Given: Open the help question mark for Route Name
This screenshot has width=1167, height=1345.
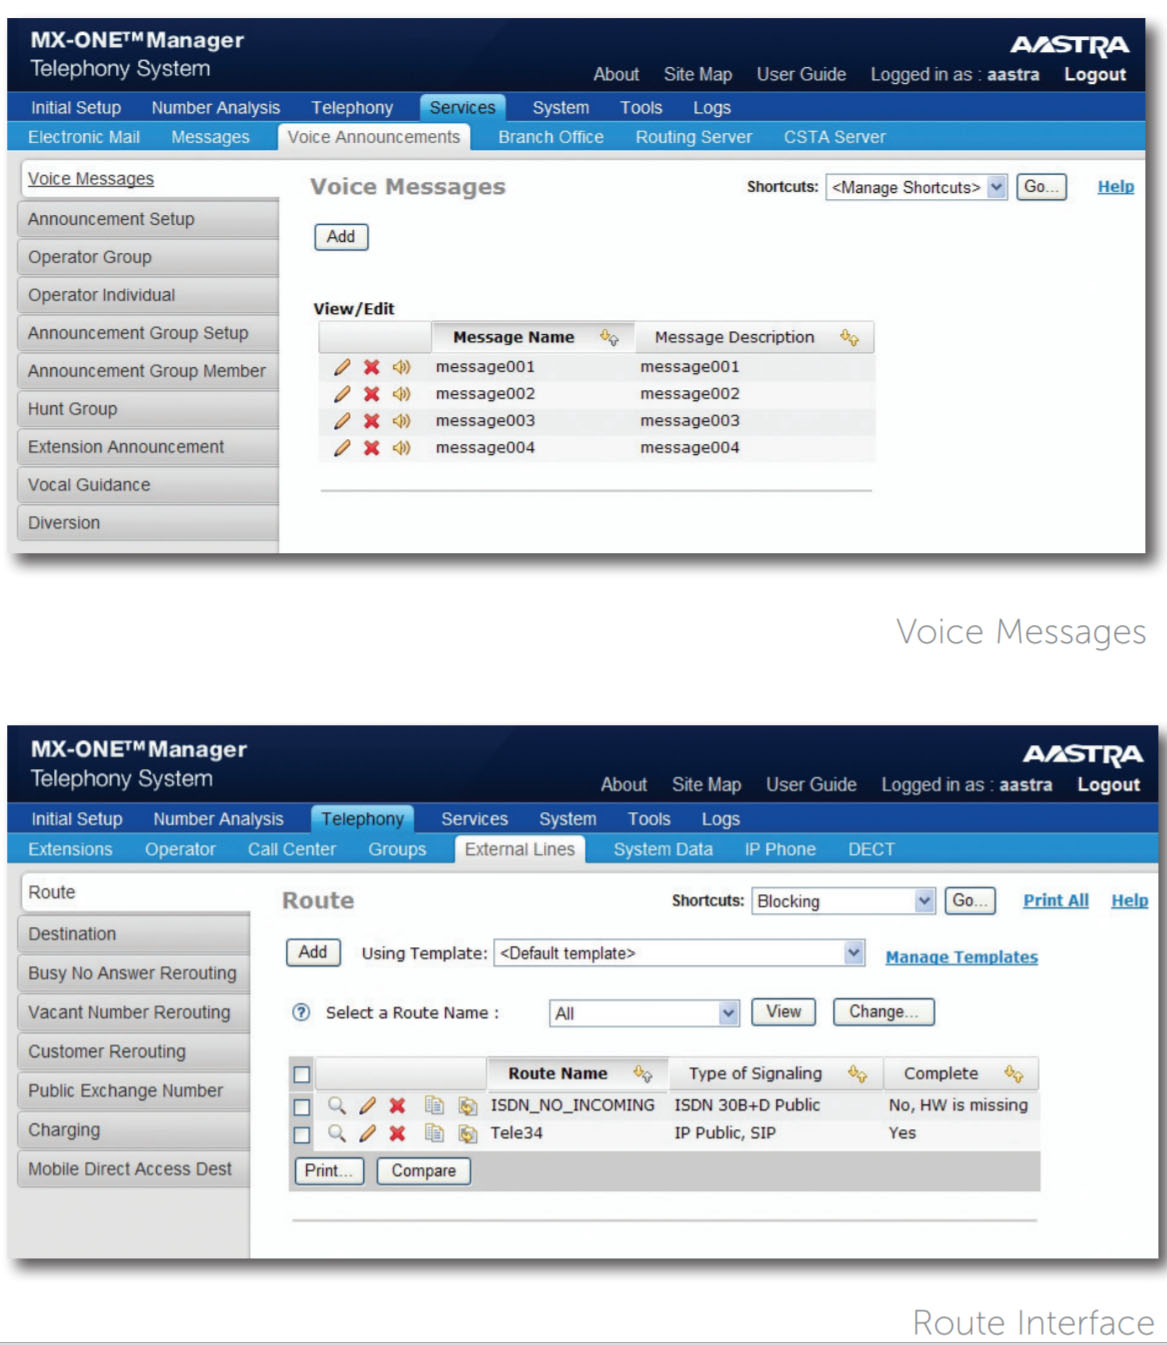Looking at the screenshot, I should (x=301, y=1012).
